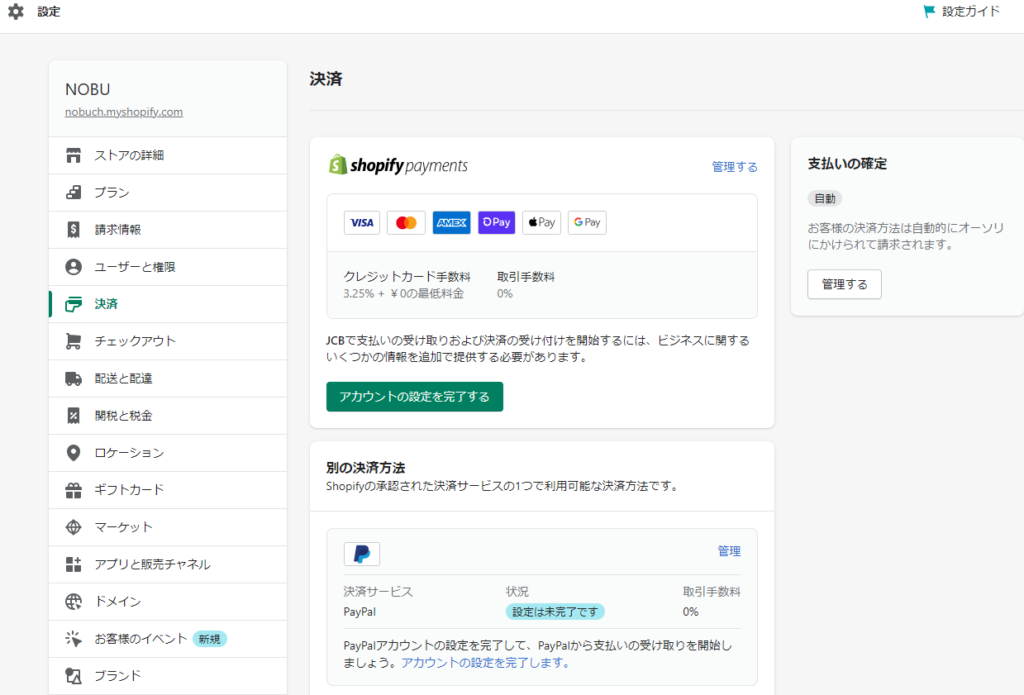Select the VISA card icon

(x=362, y=222)
